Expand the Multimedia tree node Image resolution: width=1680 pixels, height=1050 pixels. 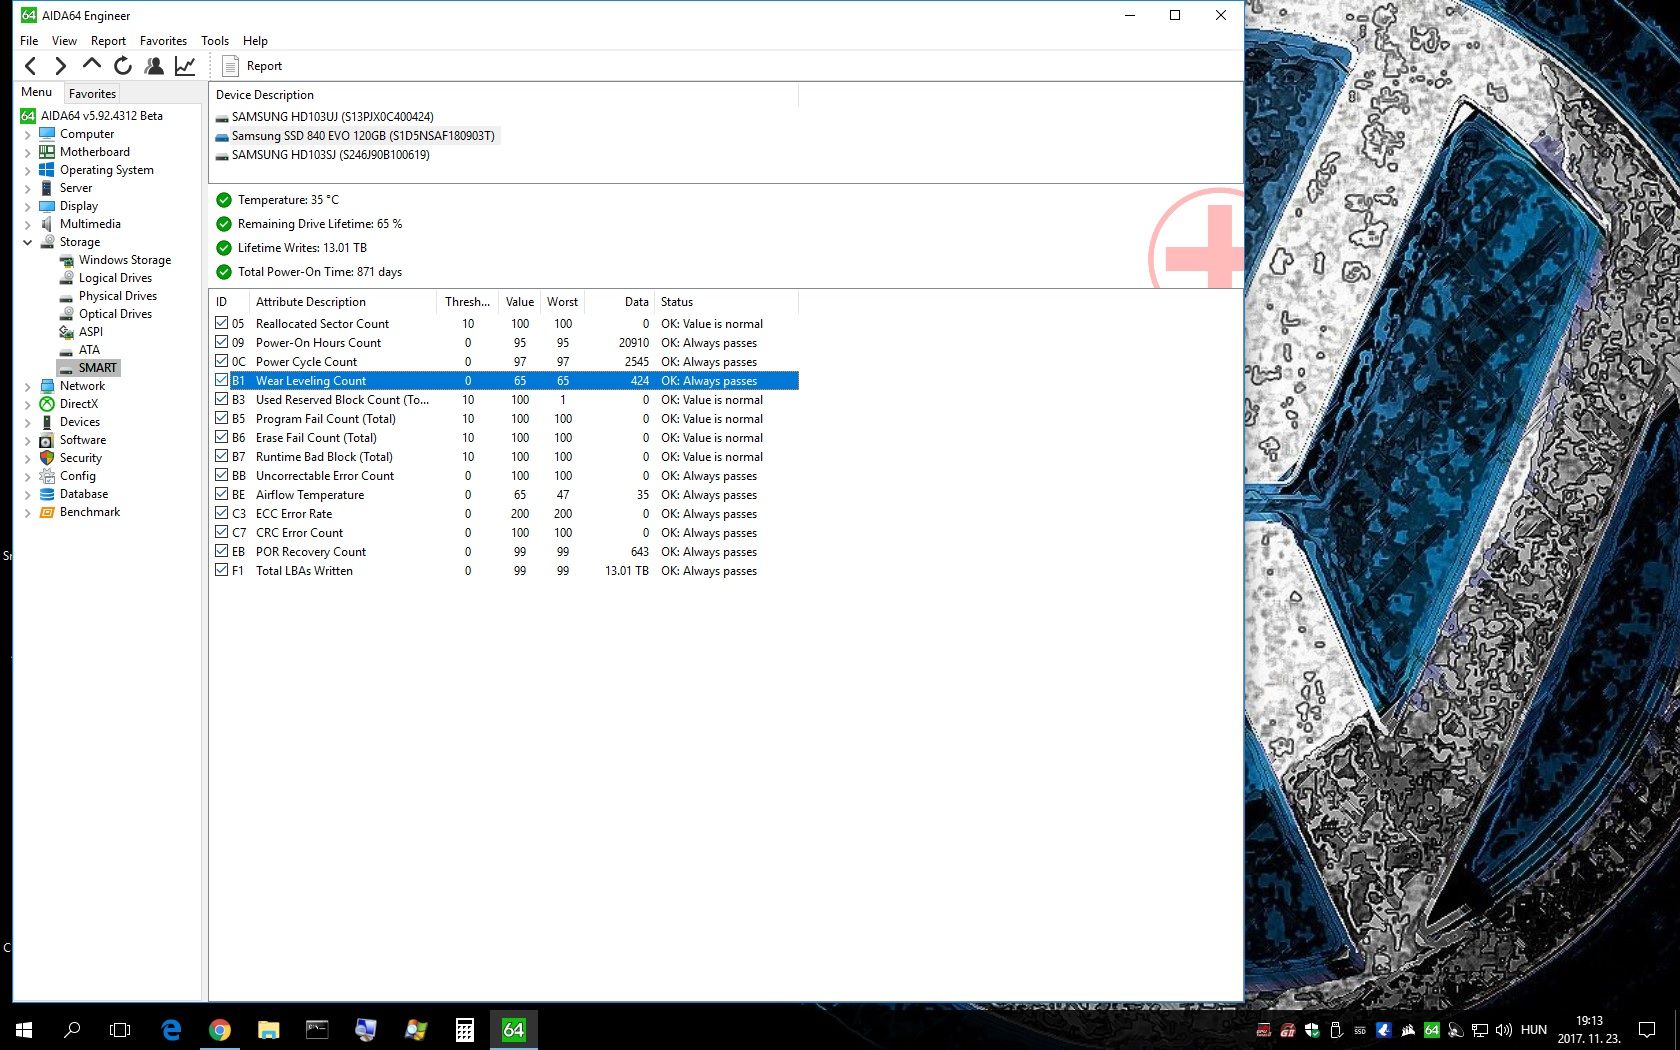coord(27,224)
